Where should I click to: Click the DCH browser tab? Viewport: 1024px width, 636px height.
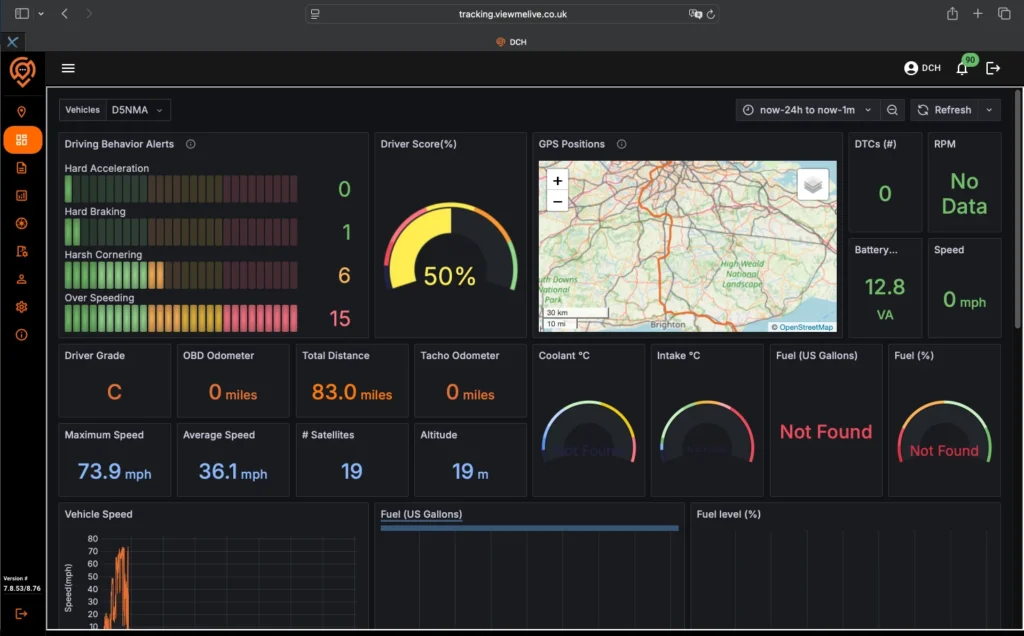[x=512, y=42]
